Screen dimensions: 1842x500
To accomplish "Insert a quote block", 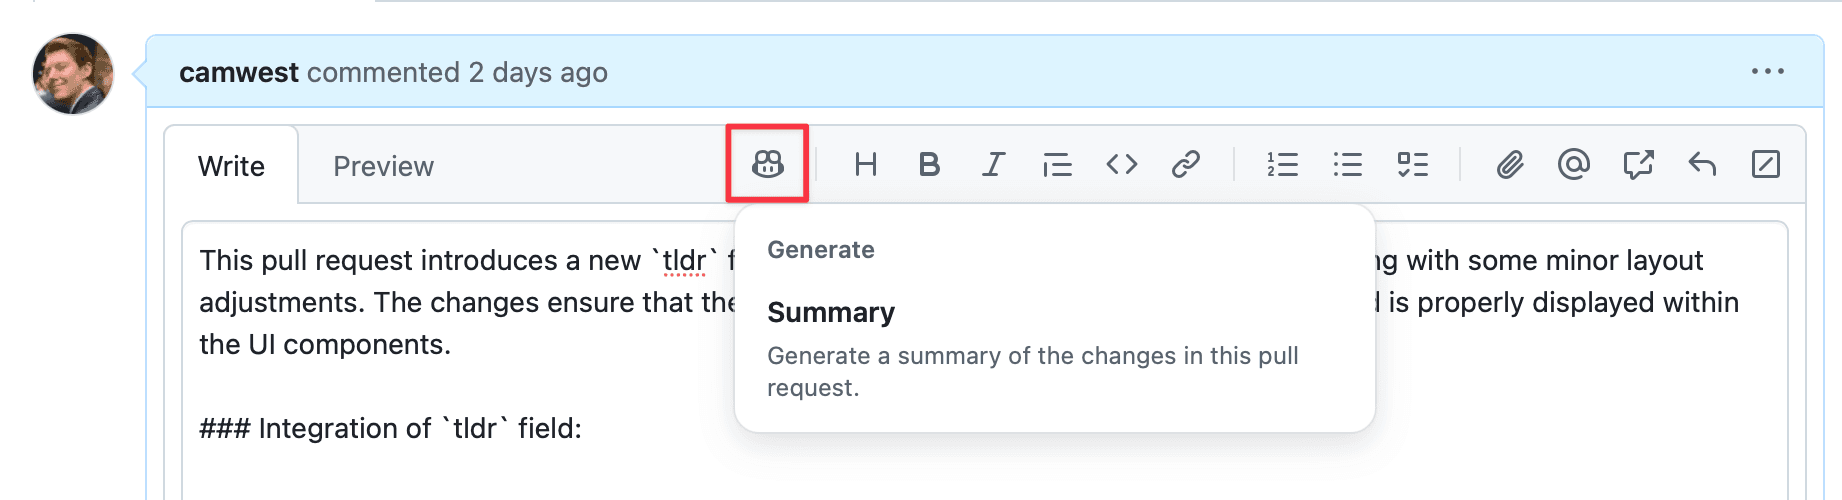I will pyautogui.click(x=1057, y=164).
